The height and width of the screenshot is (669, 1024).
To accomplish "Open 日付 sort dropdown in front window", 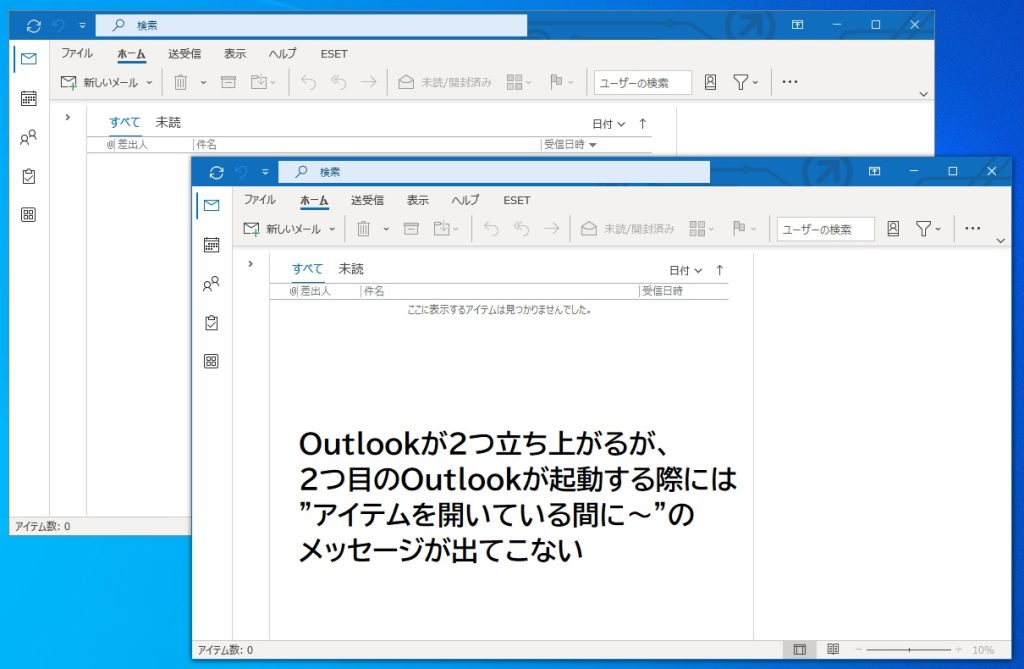I will (686, 270).
